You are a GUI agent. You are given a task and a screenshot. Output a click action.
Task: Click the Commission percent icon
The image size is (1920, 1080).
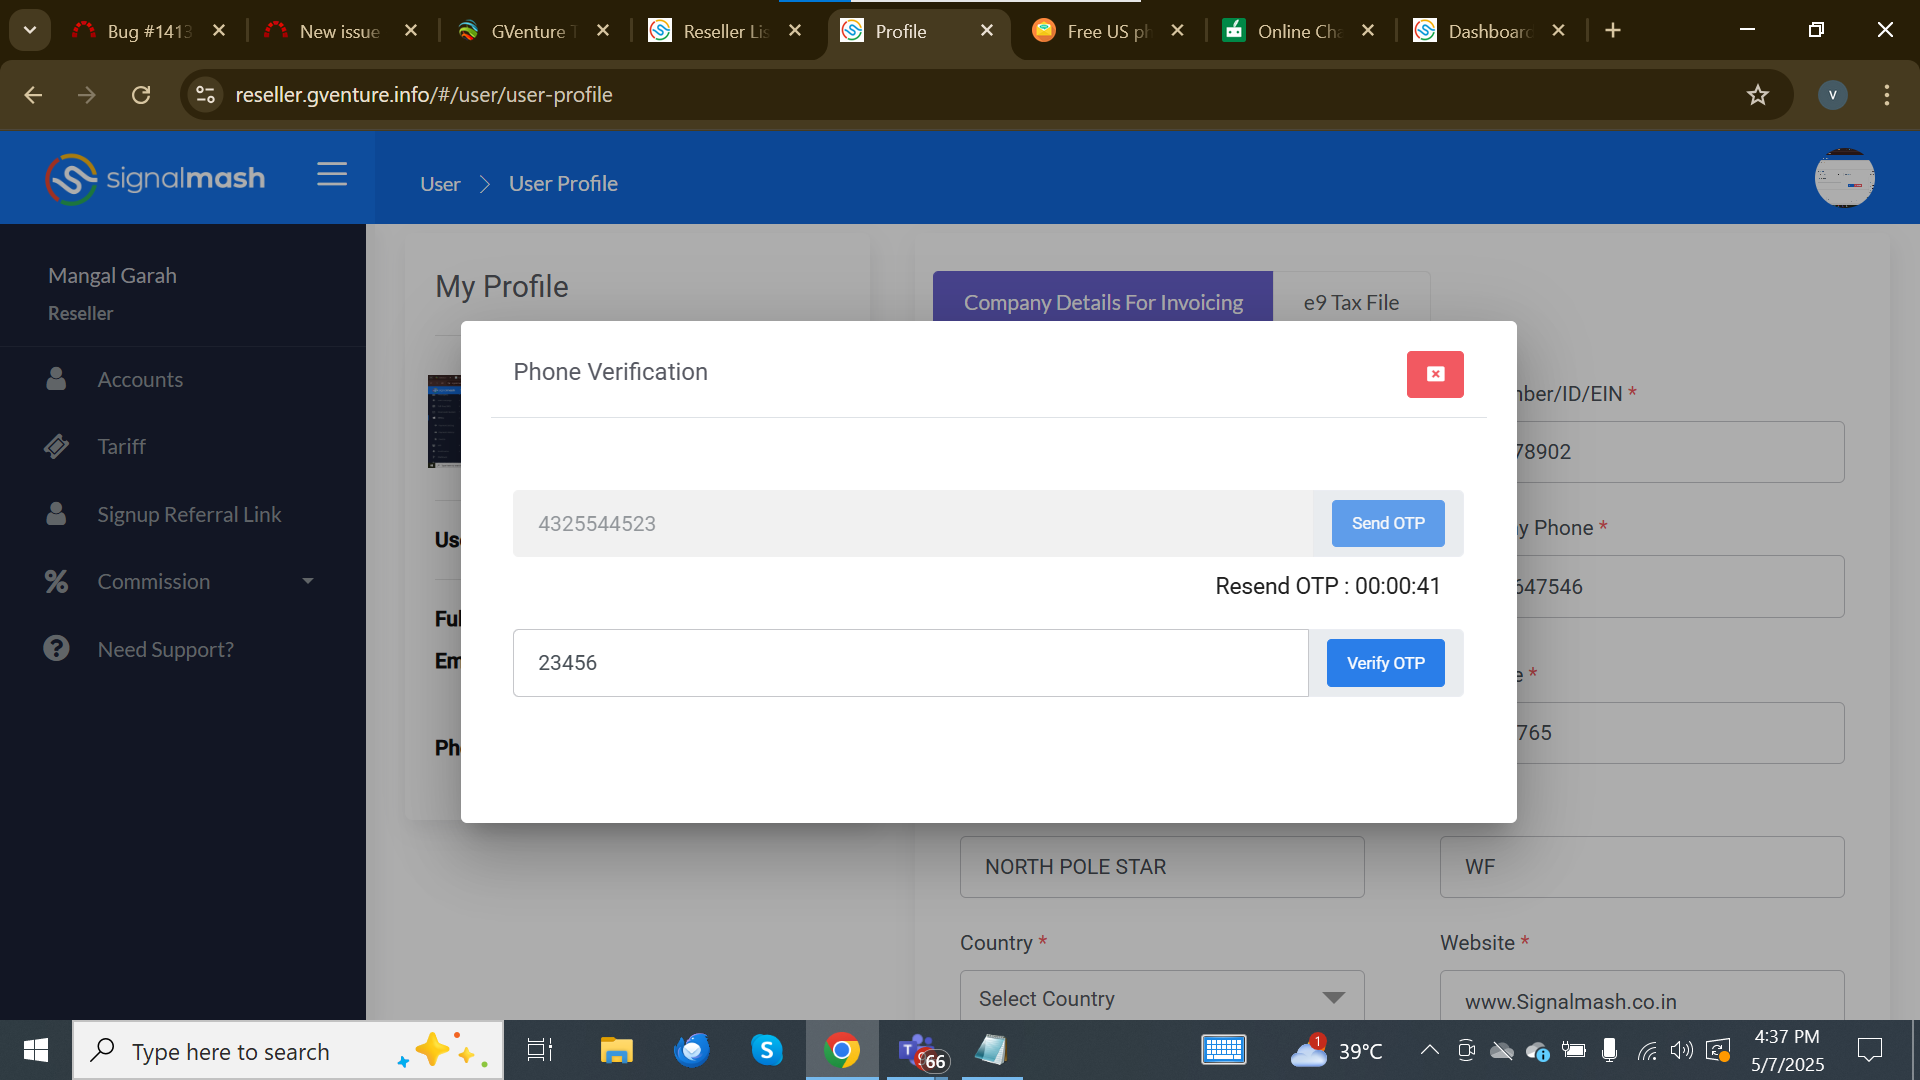point(56,581)
